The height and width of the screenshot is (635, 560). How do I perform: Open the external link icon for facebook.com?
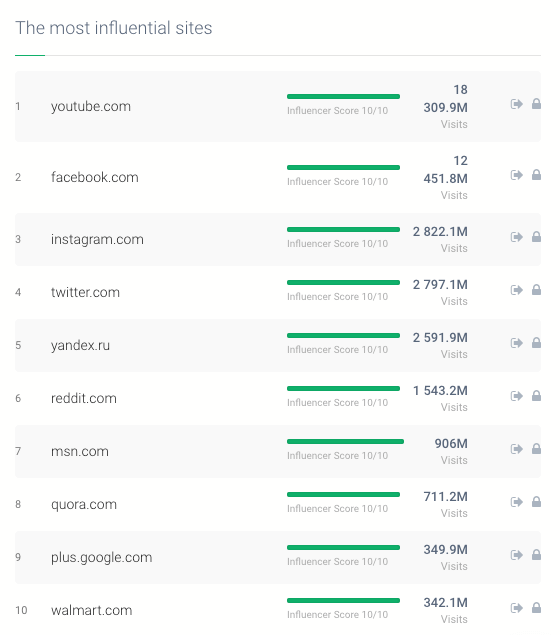tap(516, 175)
